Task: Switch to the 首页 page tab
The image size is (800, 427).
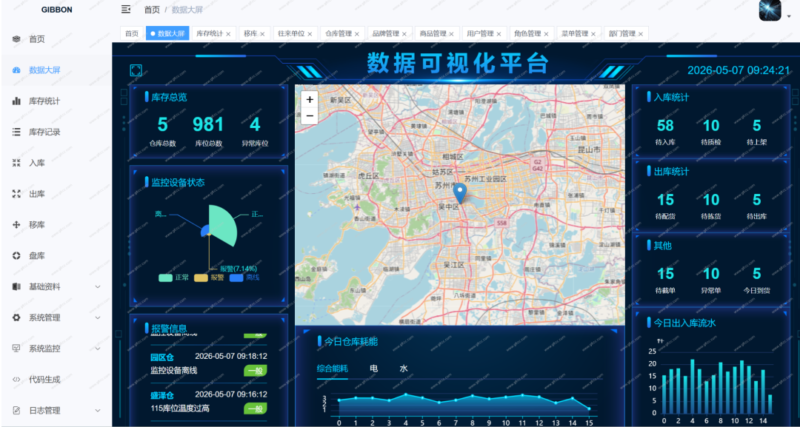Action: (x=132, y=34)
